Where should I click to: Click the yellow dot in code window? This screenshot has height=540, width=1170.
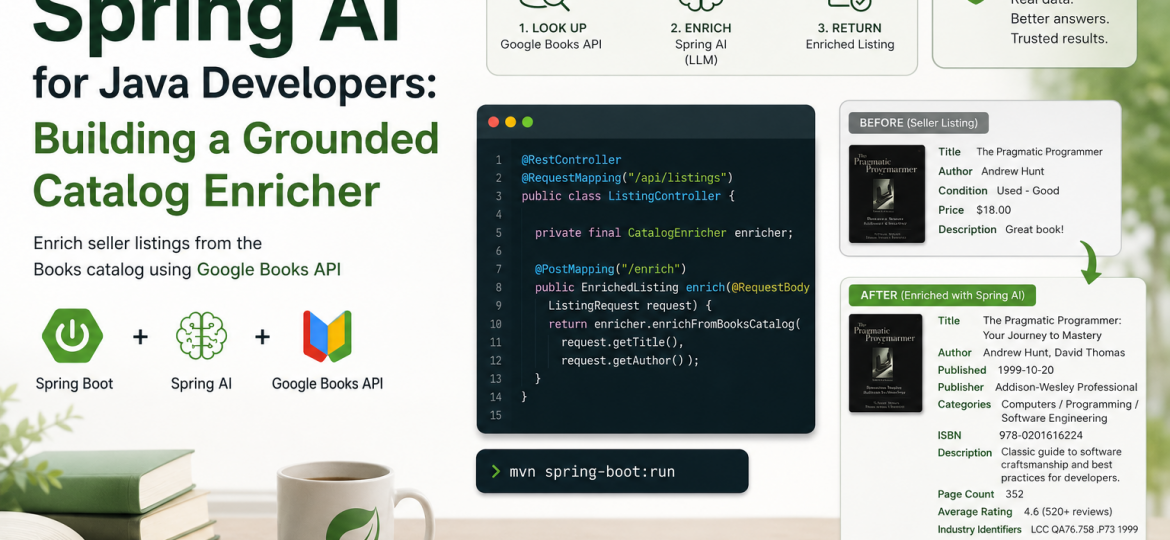pos(510,122)
